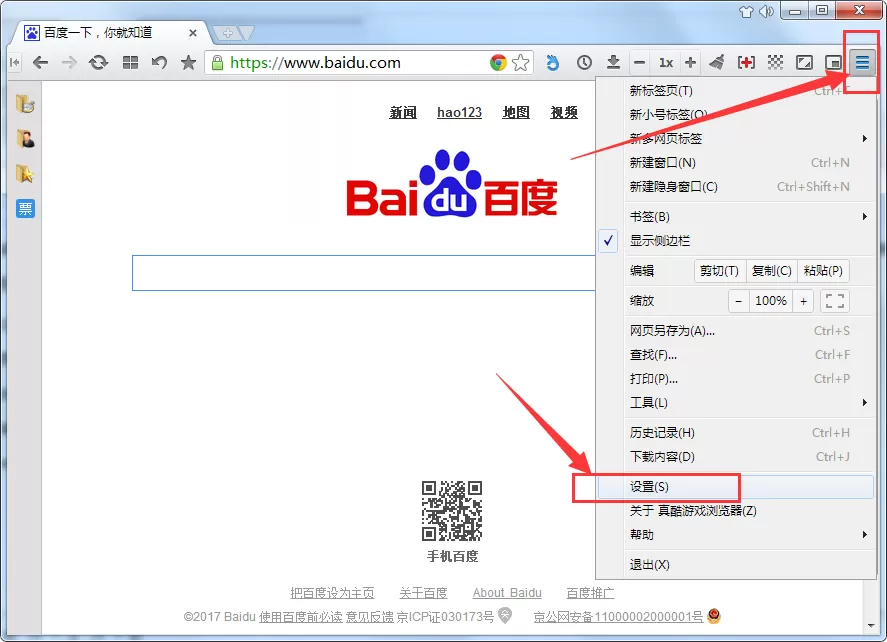Open downloads via the download arrow icon
The width and height of the screenshot is (887, 642).
pyautogui.click(x=613, y=62)
